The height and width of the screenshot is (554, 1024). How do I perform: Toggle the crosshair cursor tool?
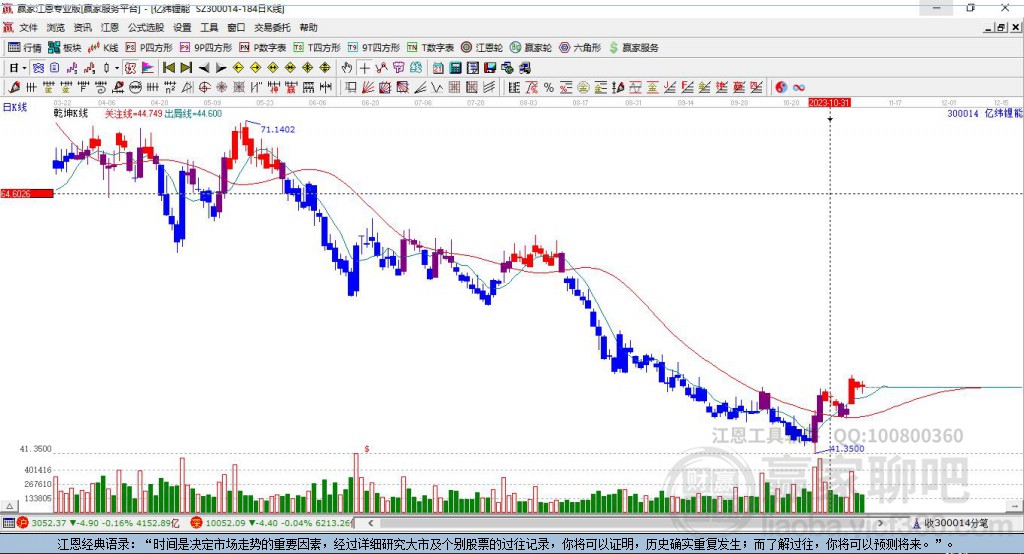click(364, 68)
